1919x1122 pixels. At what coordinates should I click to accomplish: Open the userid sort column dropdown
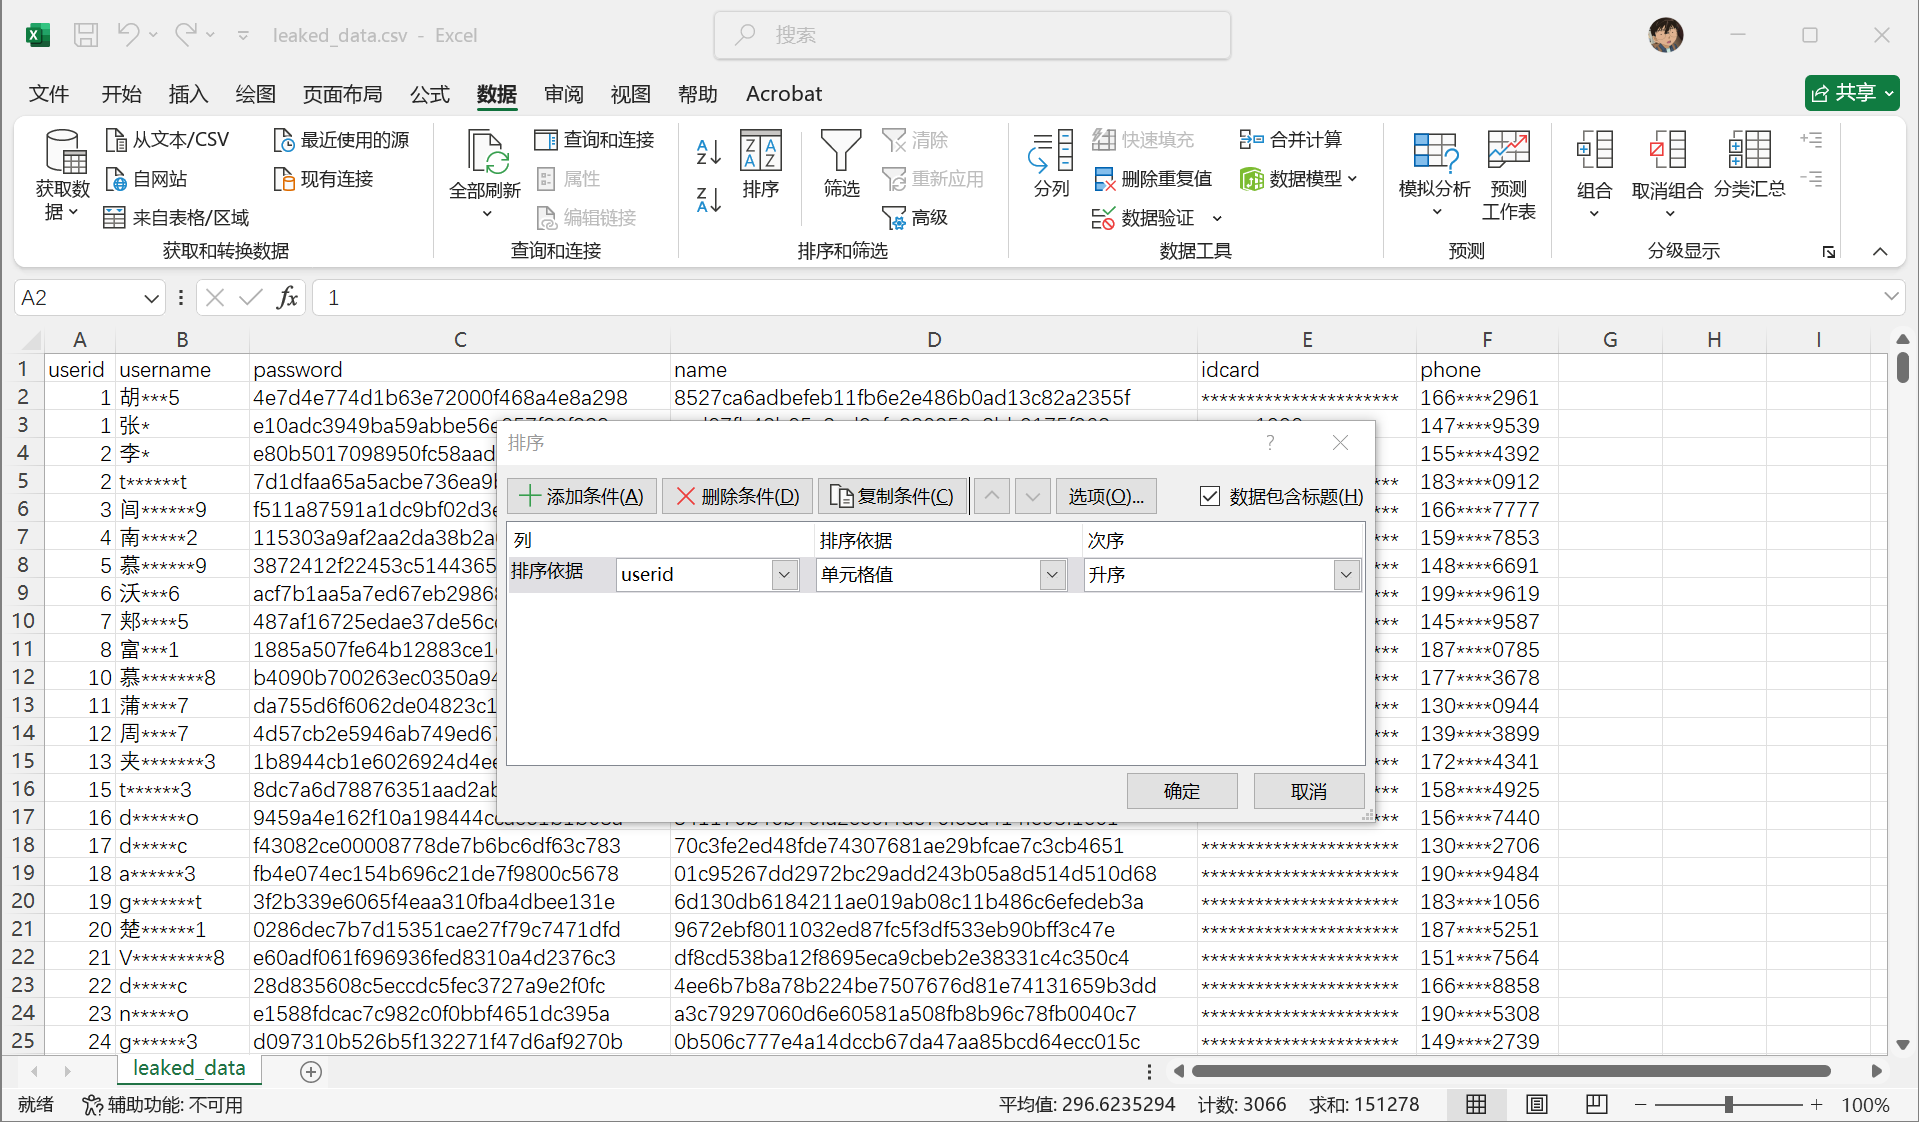point(784,574)
